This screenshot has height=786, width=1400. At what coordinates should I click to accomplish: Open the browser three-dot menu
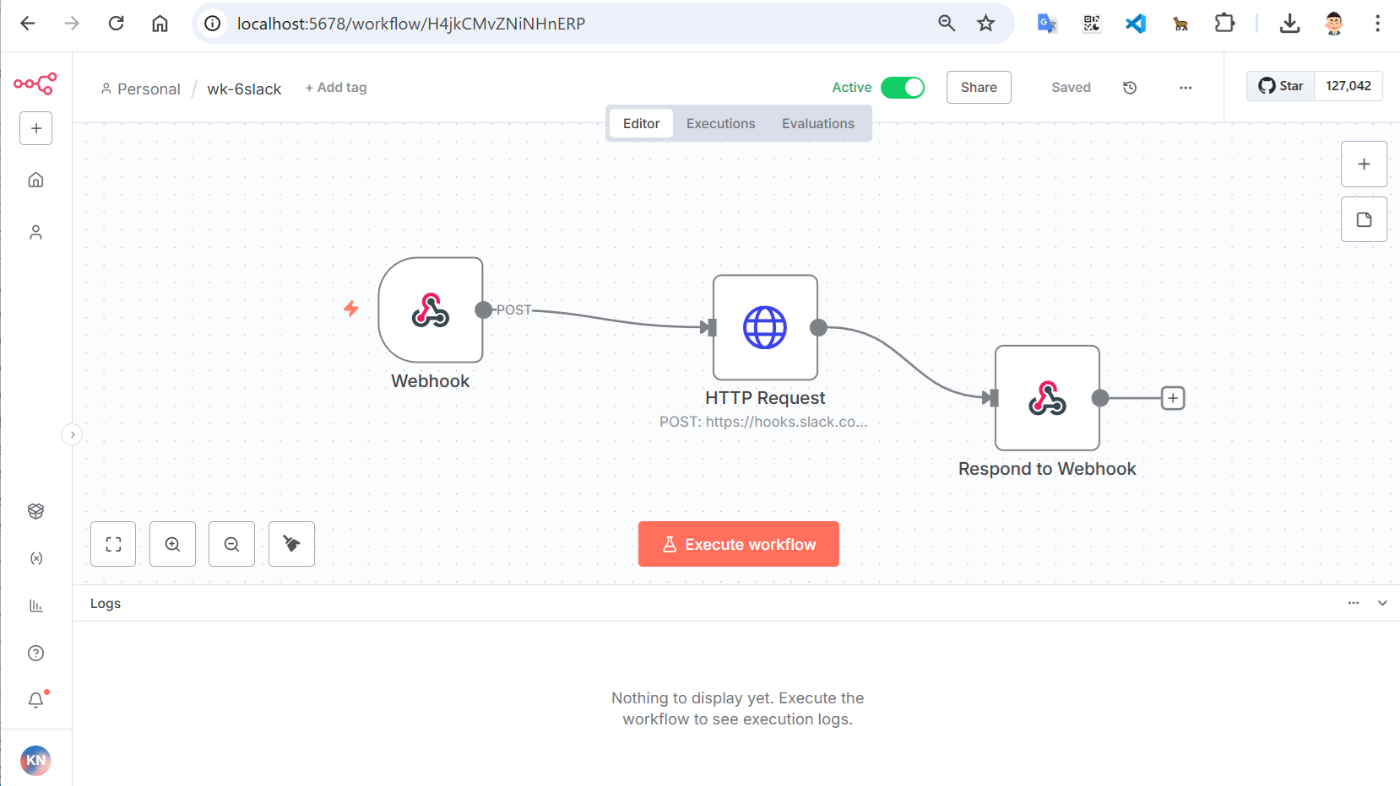click(1378, 23)
